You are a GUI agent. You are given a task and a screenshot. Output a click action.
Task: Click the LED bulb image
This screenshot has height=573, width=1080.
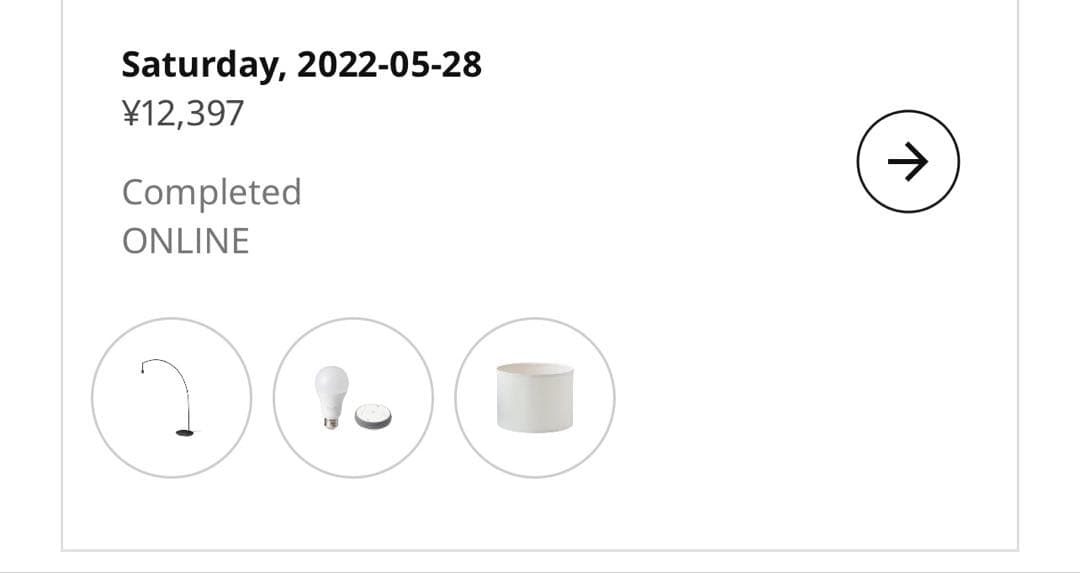coord(331,388)
